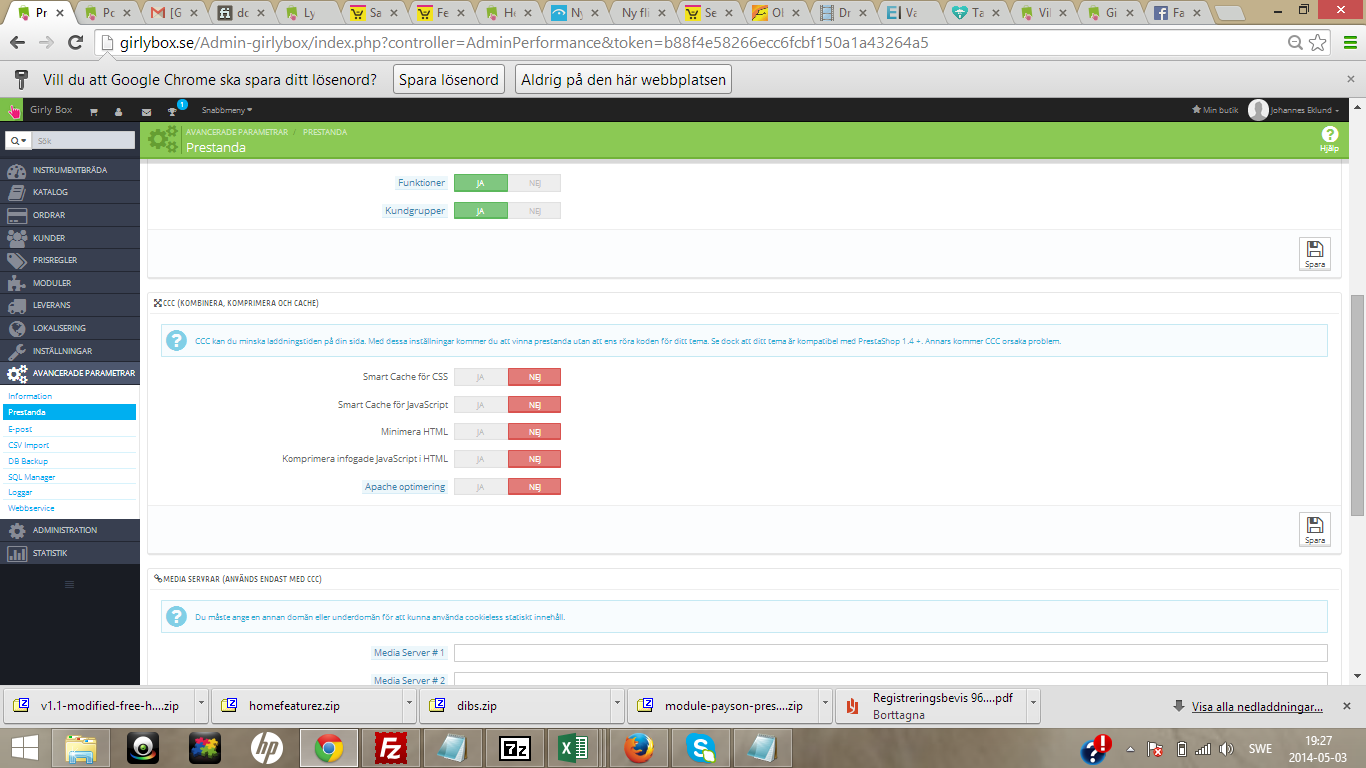The image size is (1366, 768).
Task: Open Firefox from the taskbar
Action: (638, 747)
